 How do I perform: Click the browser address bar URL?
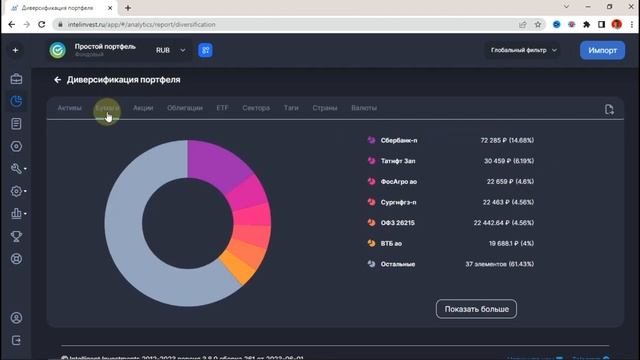[142, 24]
